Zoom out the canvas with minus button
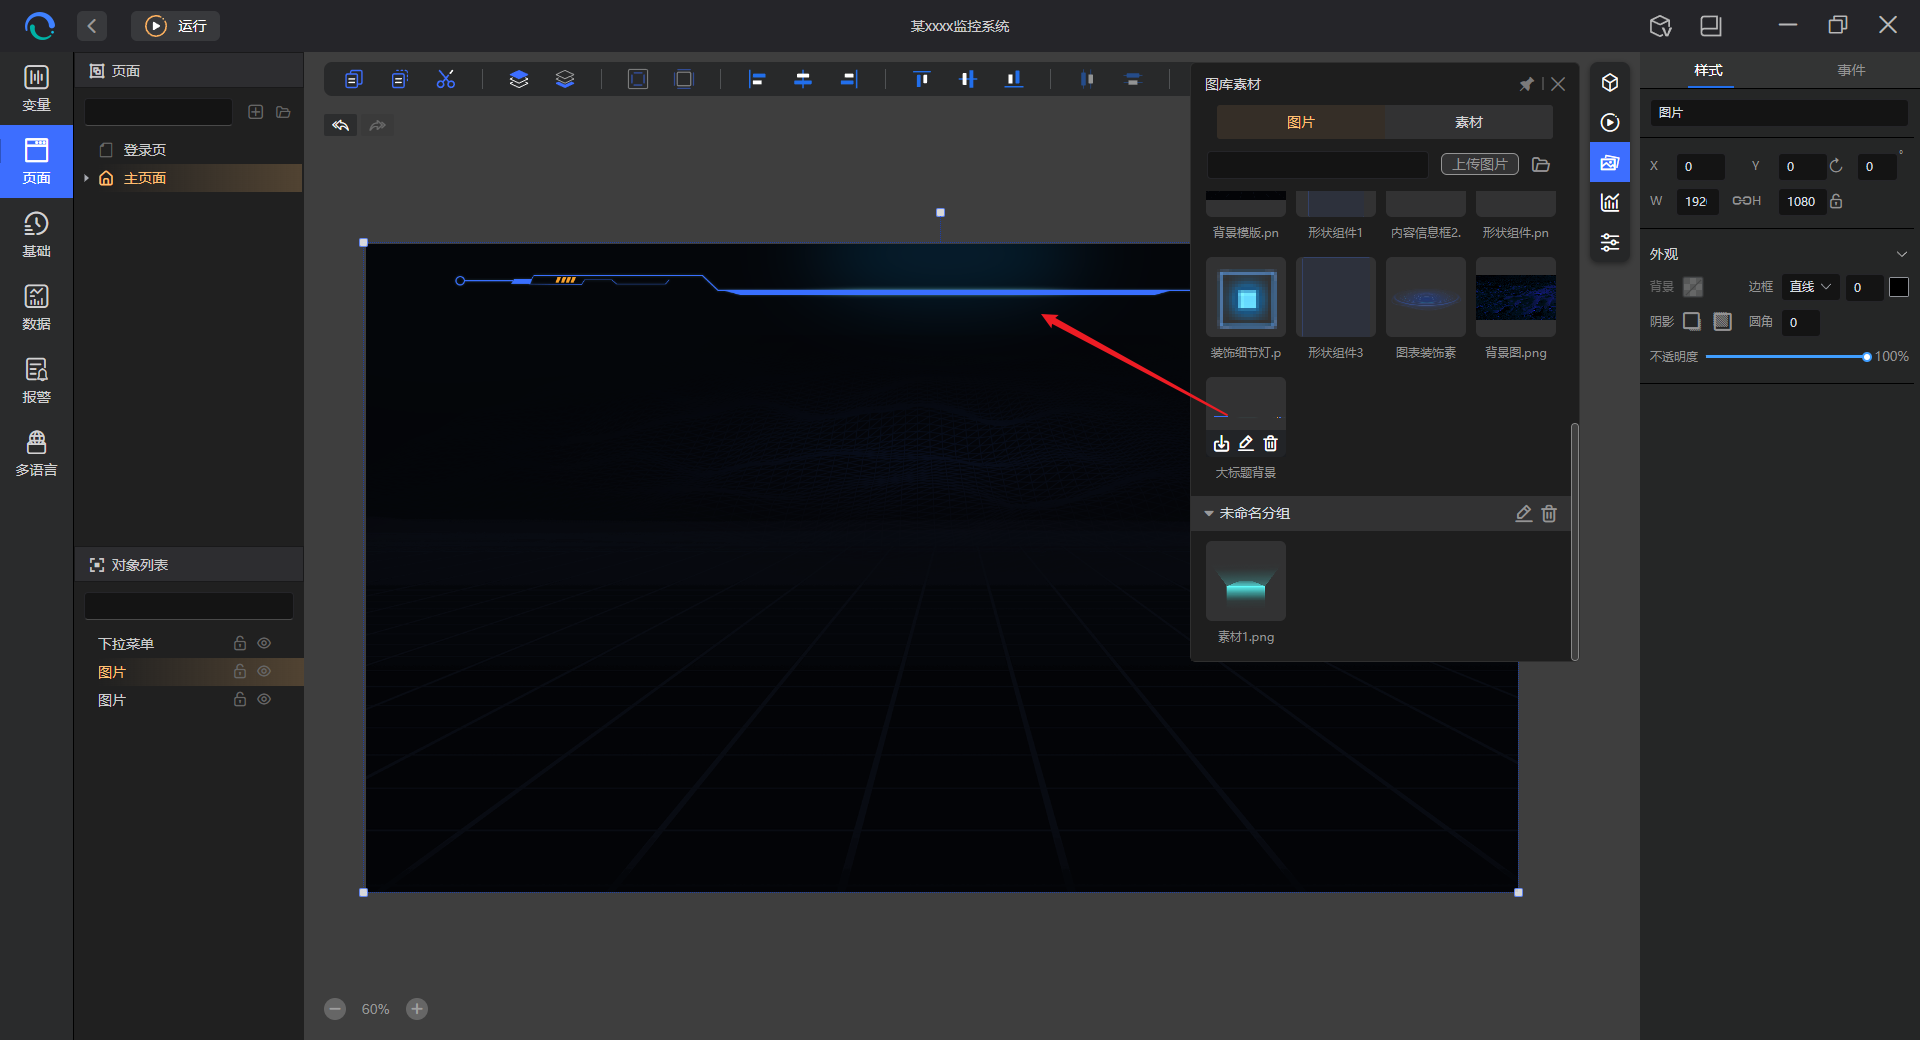 tap(335, 1009)
